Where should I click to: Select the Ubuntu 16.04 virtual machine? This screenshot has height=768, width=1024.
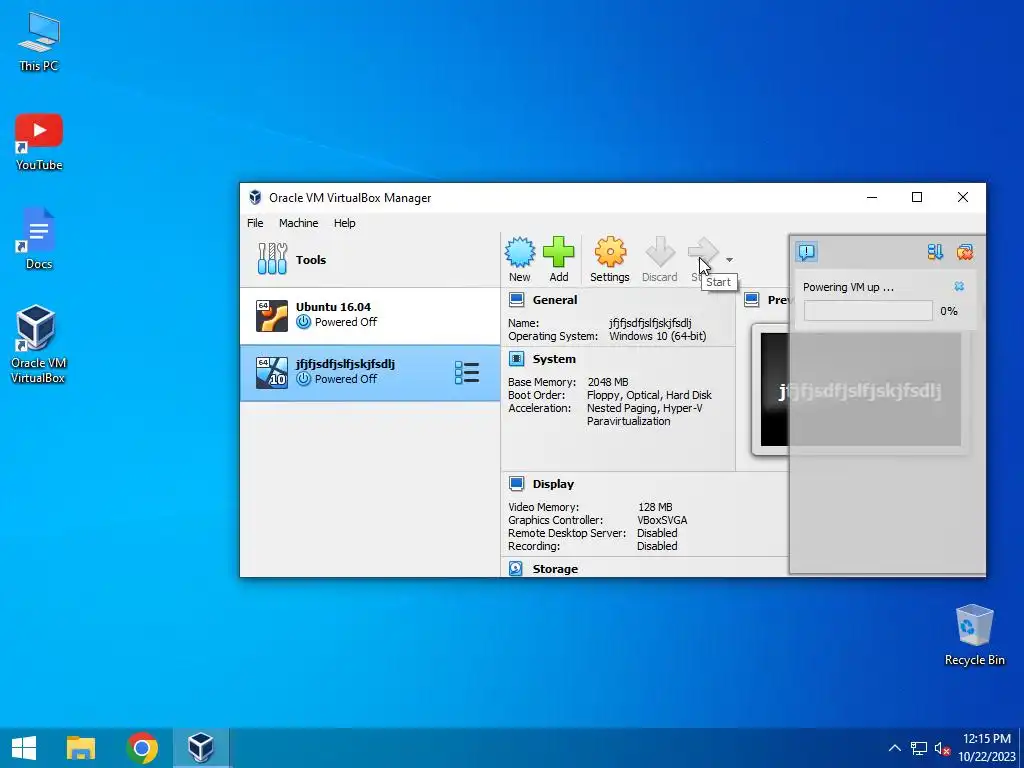coord(370,315)
